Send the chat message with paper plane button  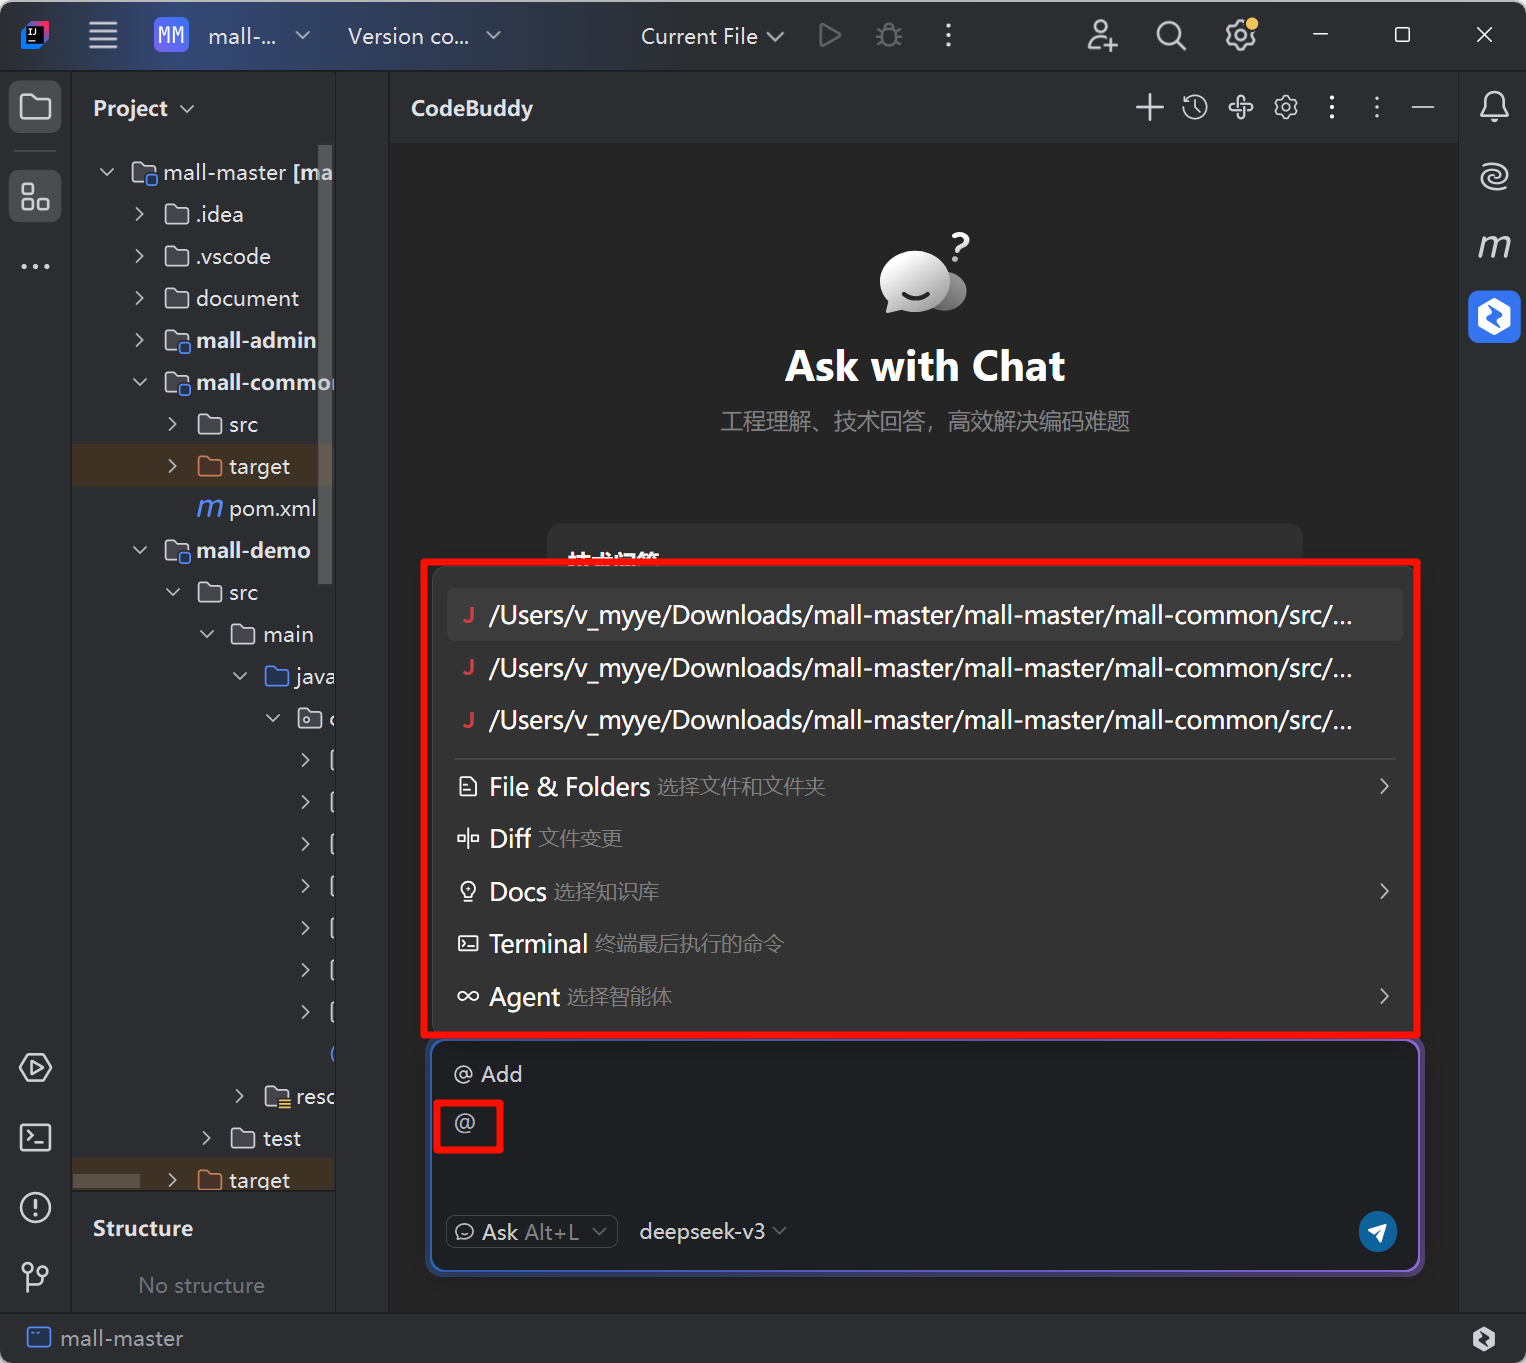click(x=1377, y=1232)
